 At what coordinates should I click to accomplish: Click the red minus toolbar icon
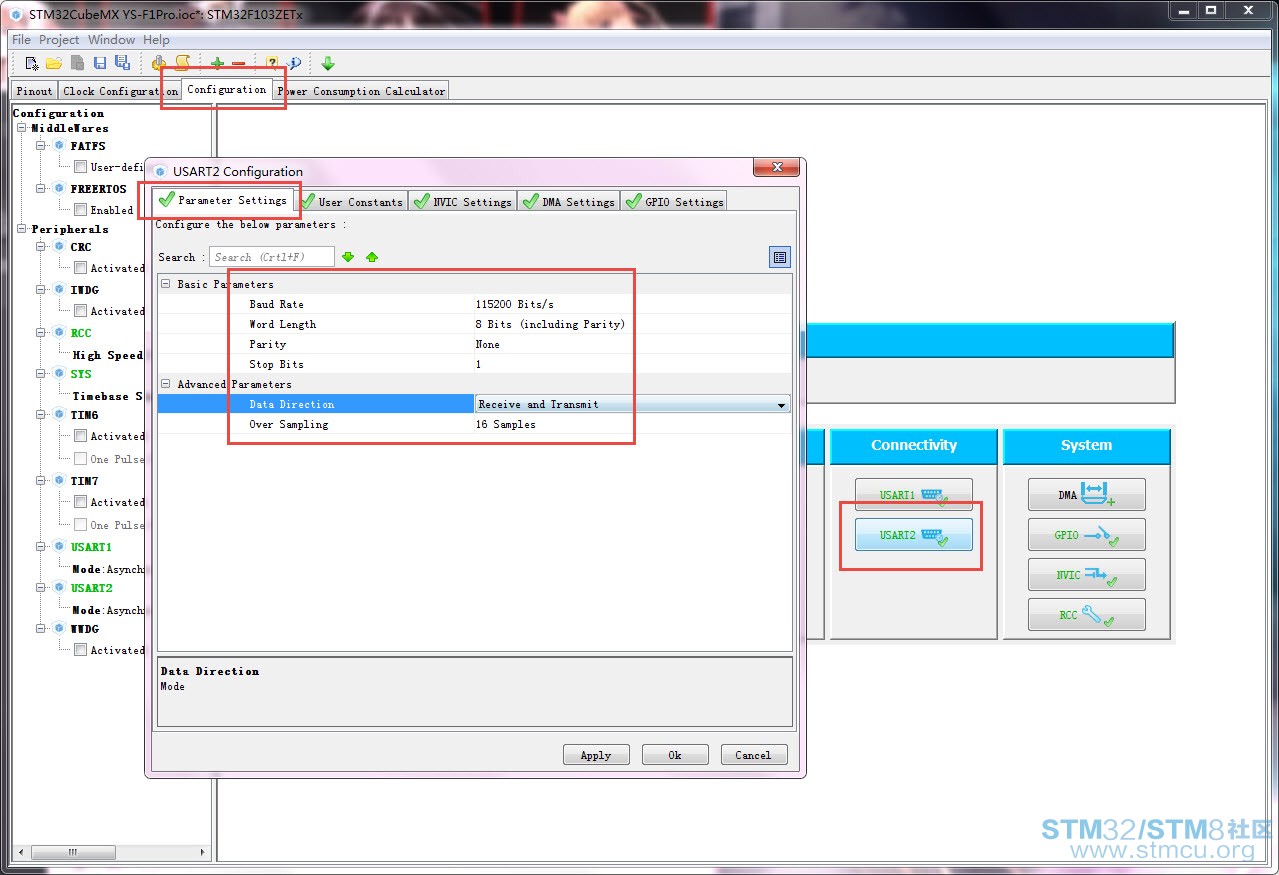point(238,64)
